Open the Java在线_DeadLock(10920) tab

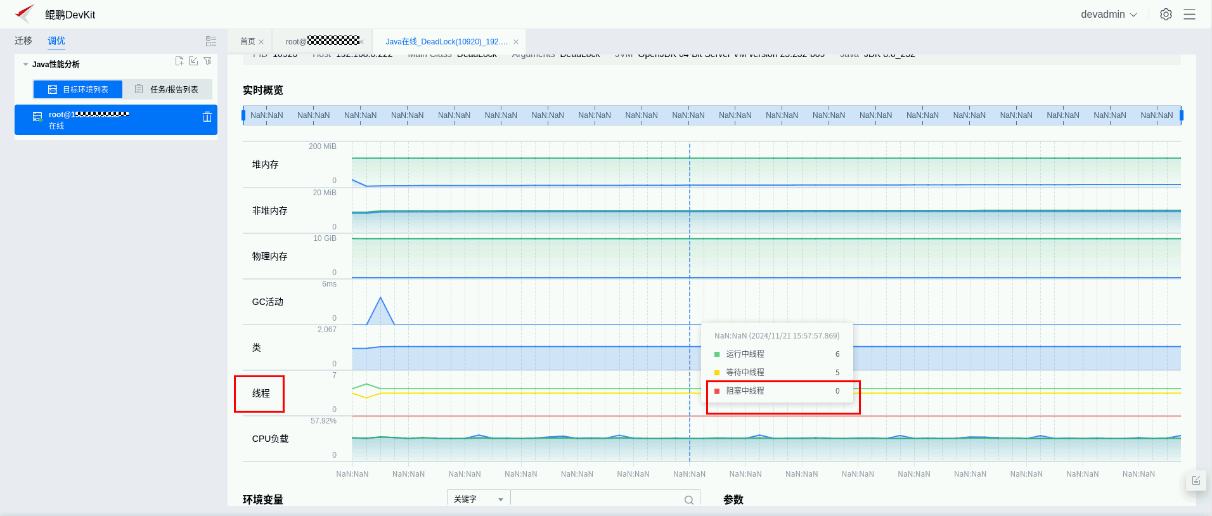[x=447, y=41]
